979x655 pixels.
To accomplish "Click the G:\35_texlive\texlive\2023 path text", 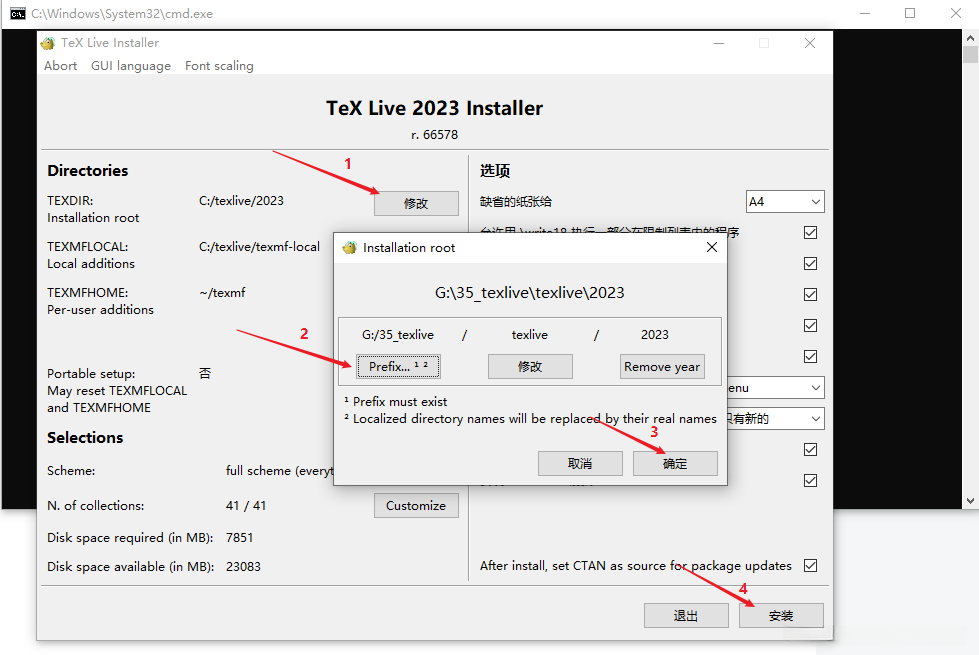I will point(529,293).
